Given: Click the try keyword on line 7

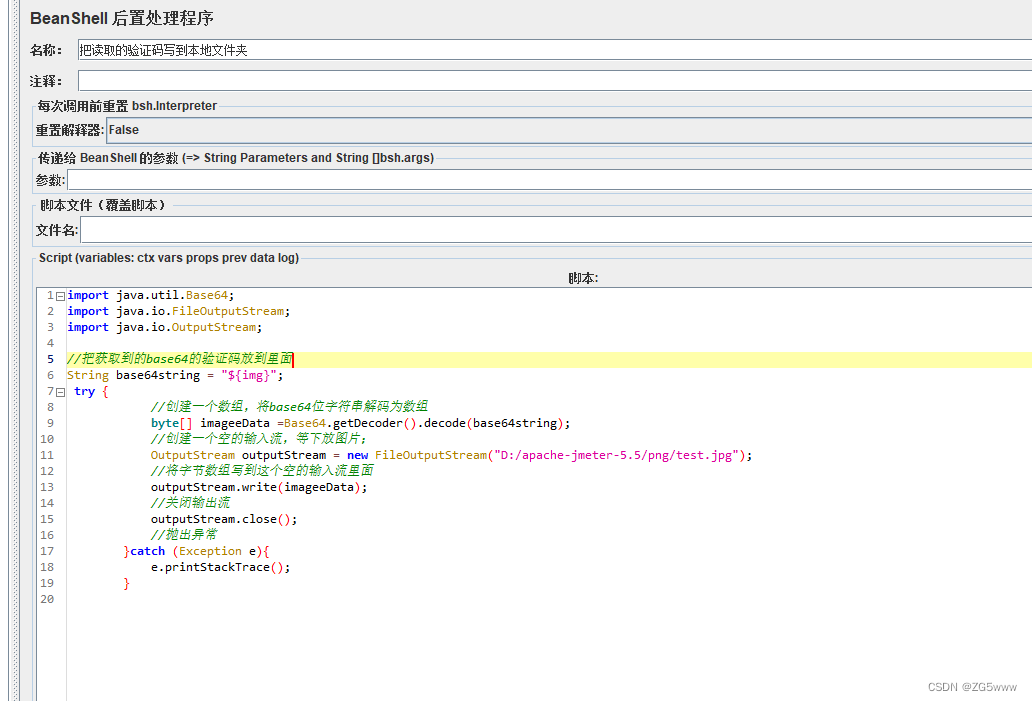Looking at the screenshot, I should (84, 391).
